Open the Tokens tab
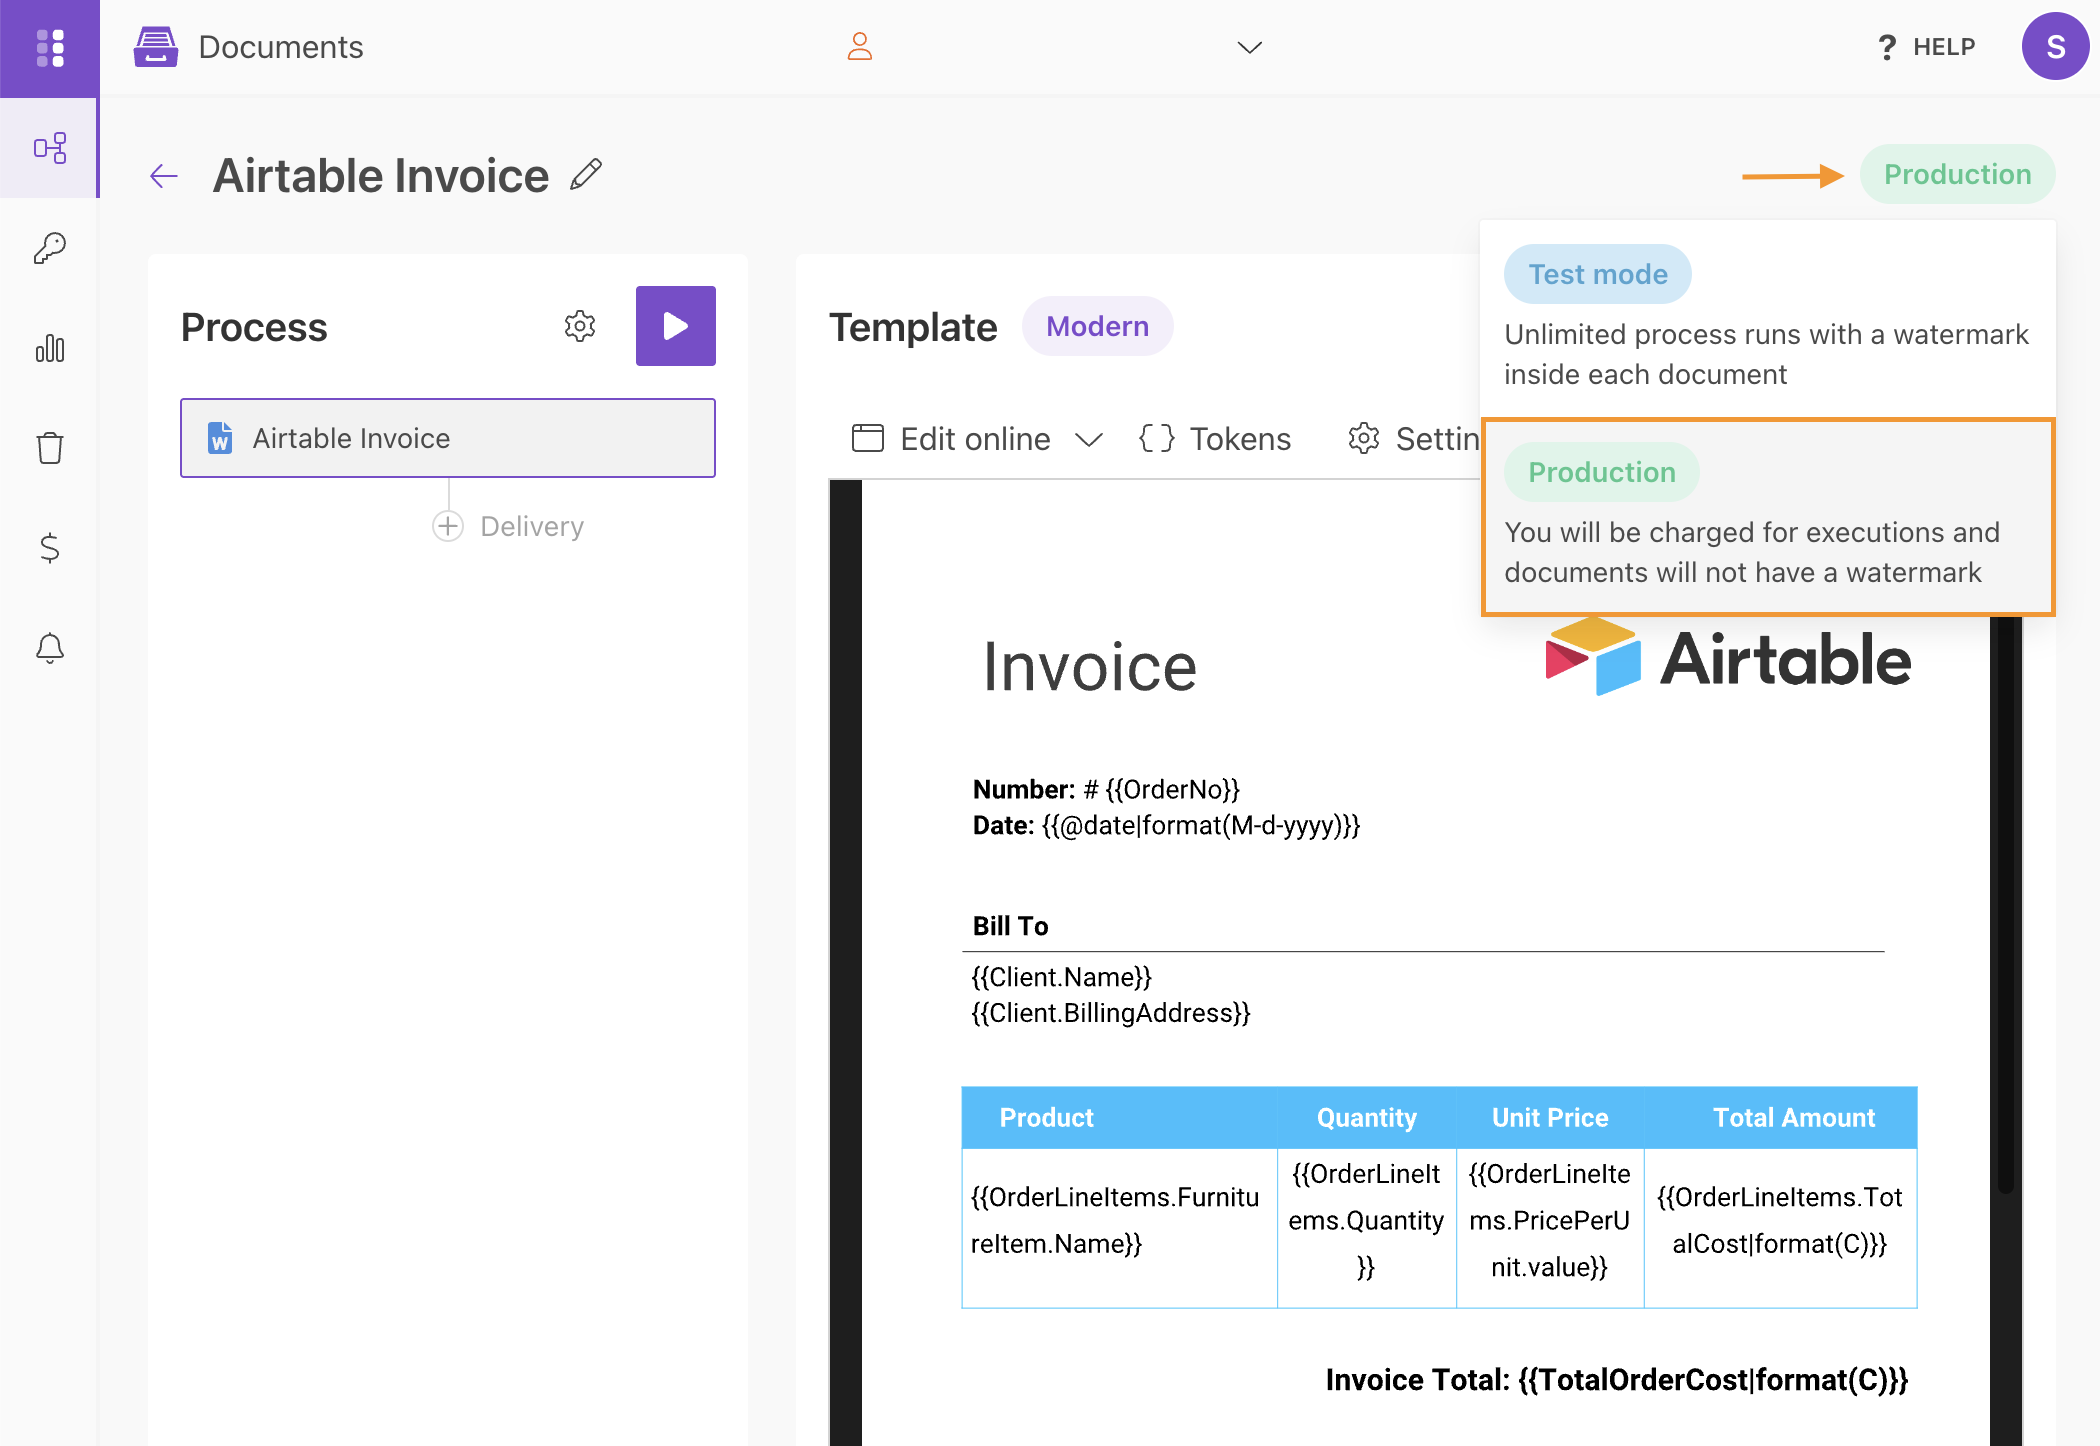The image size is (2100, 1446). coord(1216,439)
